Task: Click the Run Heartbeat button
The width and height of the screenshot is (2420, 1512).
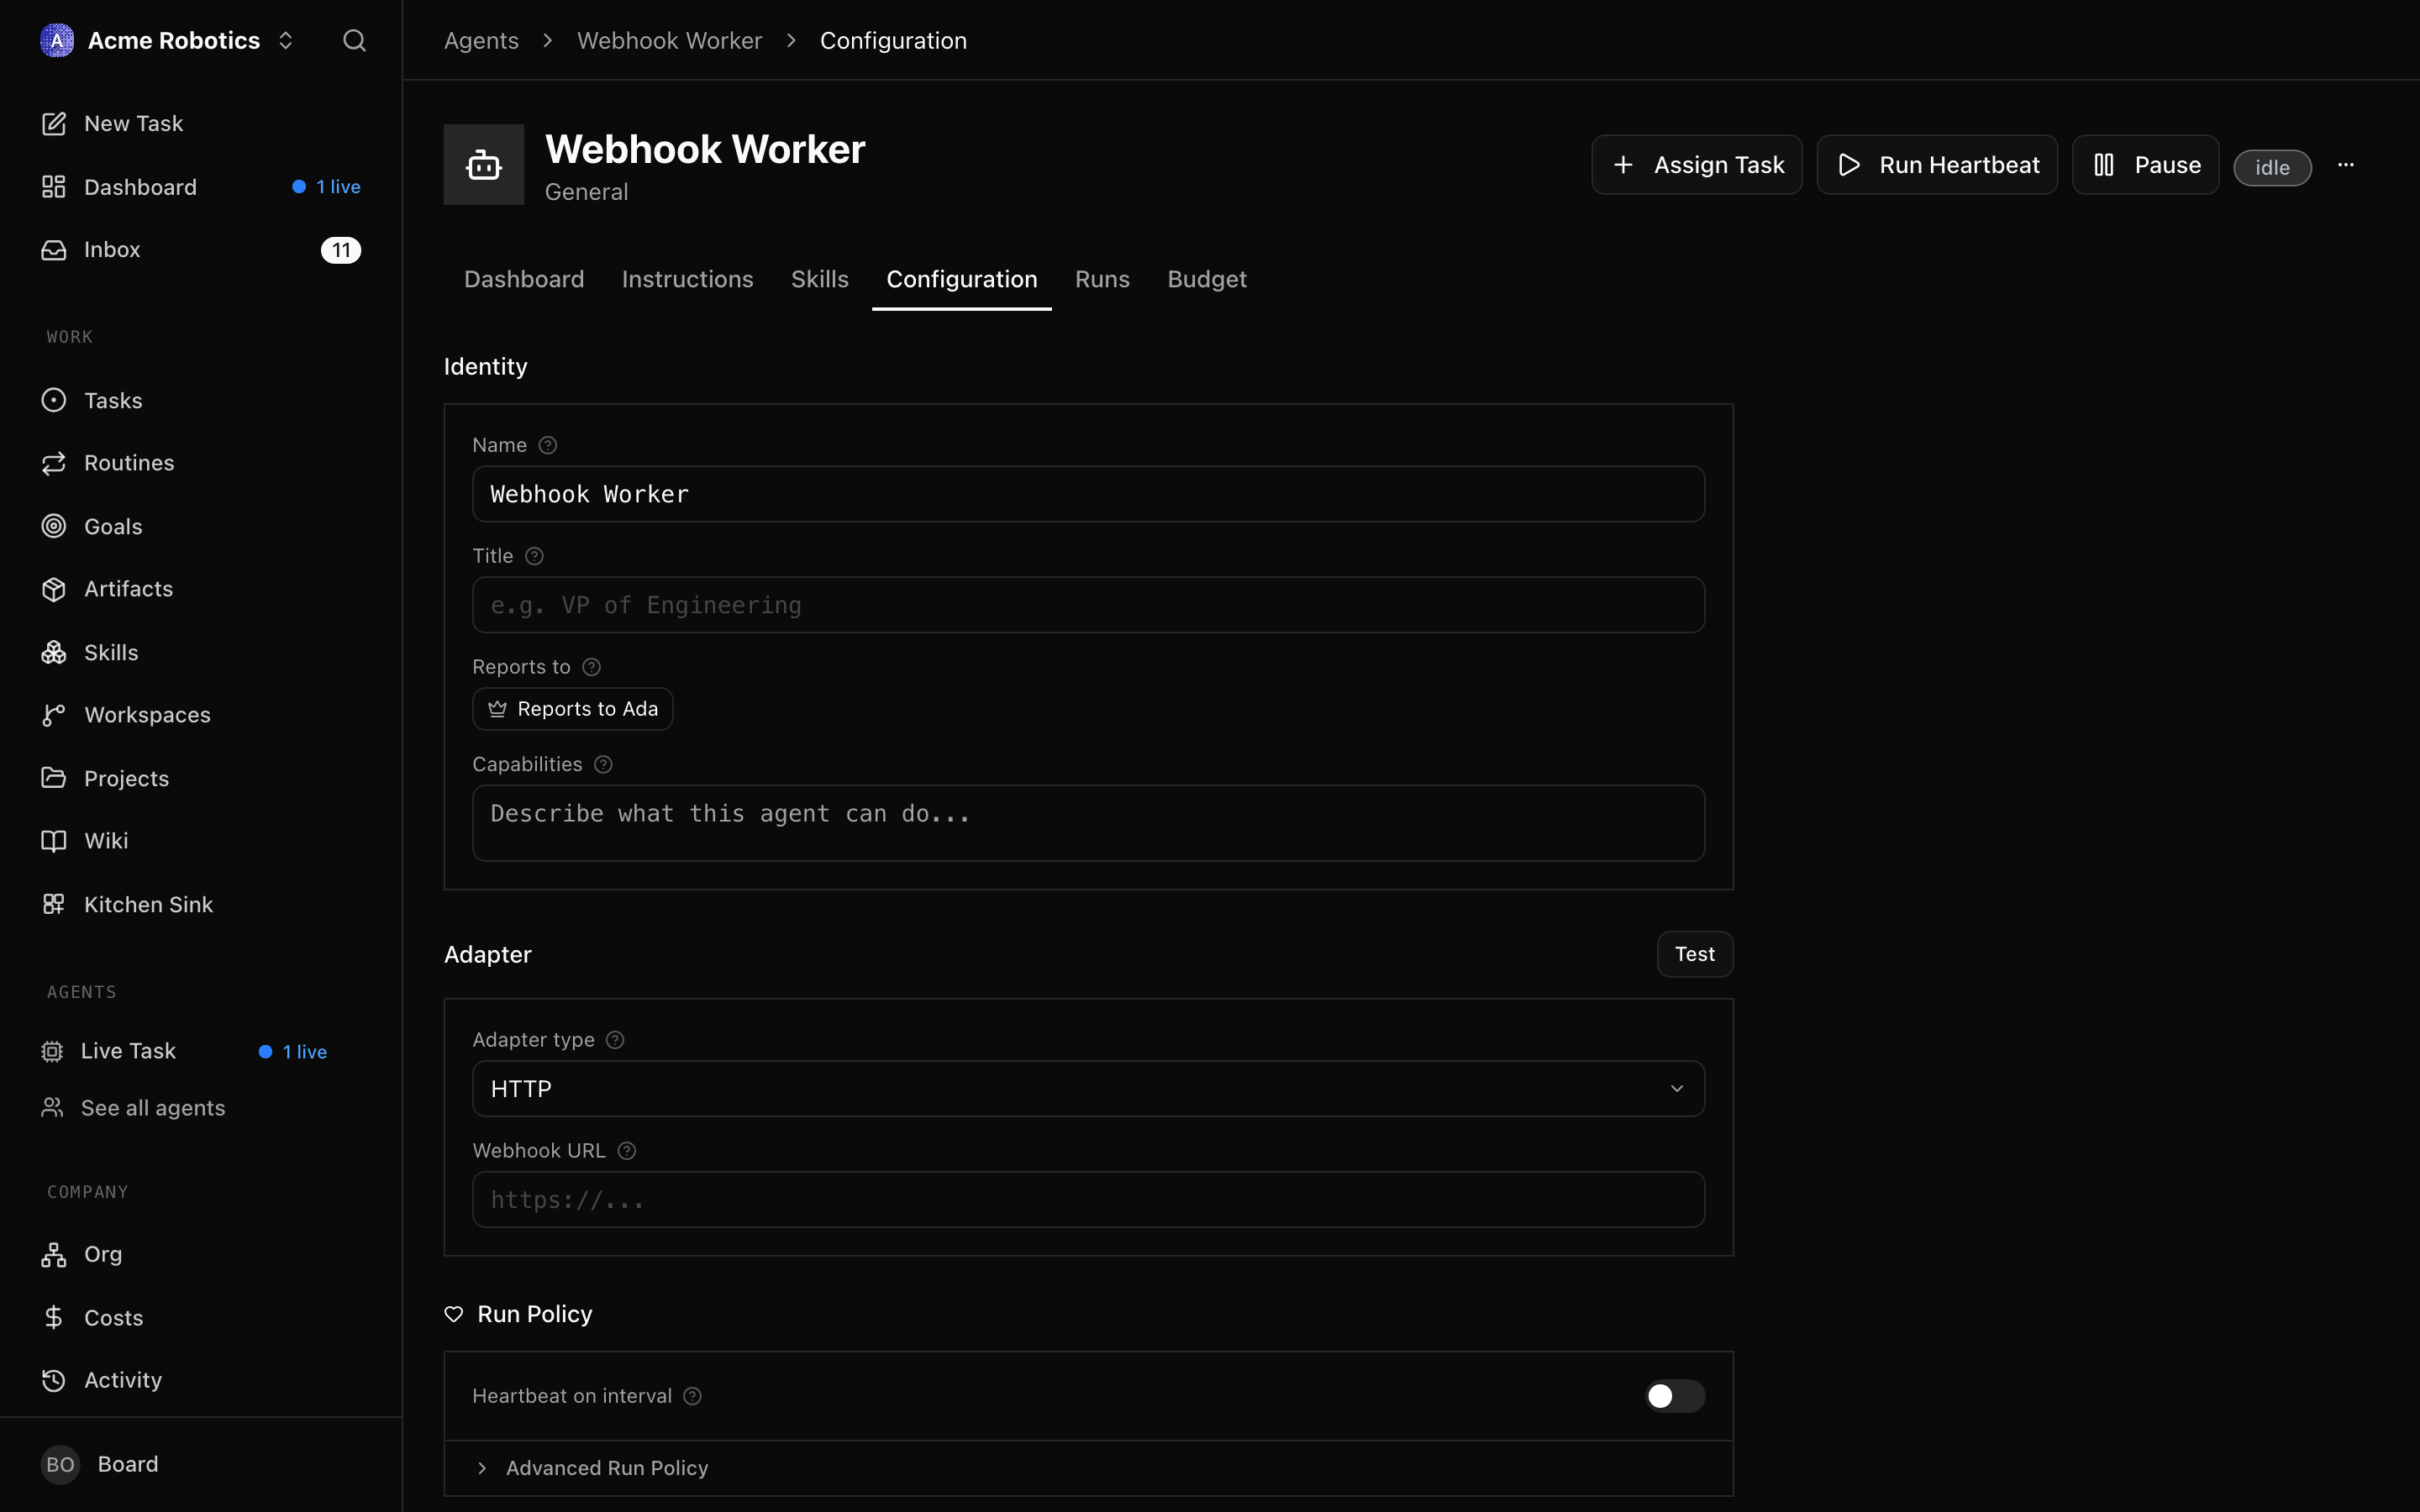Action: click(1937, 165)
